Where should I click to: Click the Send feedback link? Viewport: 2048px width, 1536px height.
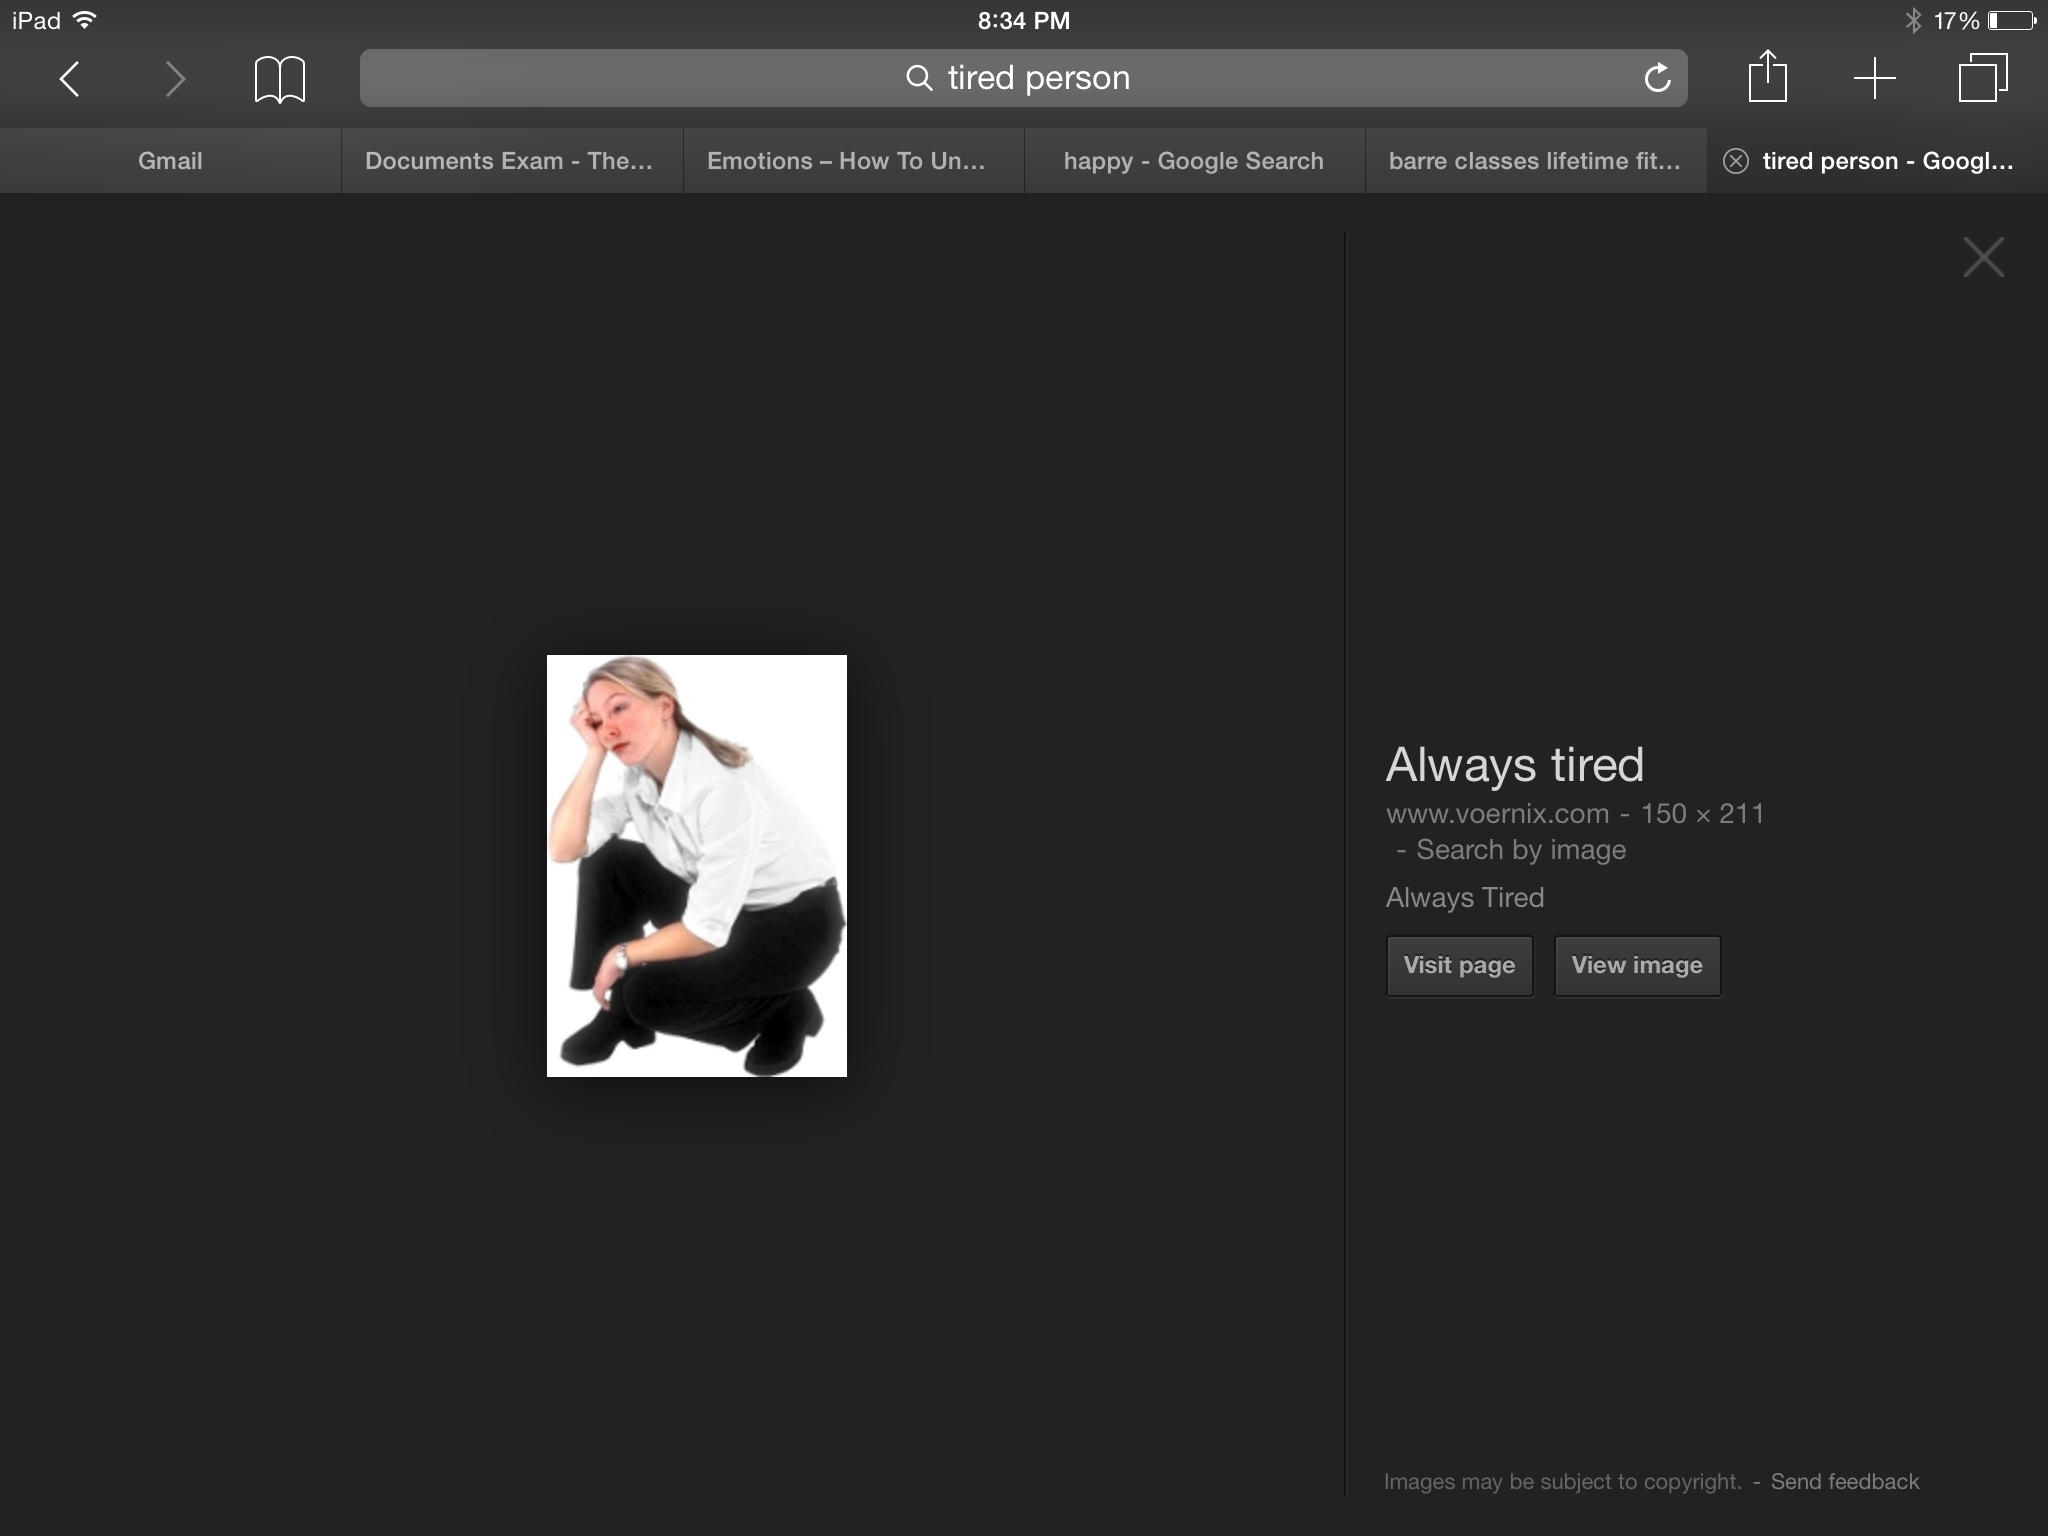tap(1844, 1482)
